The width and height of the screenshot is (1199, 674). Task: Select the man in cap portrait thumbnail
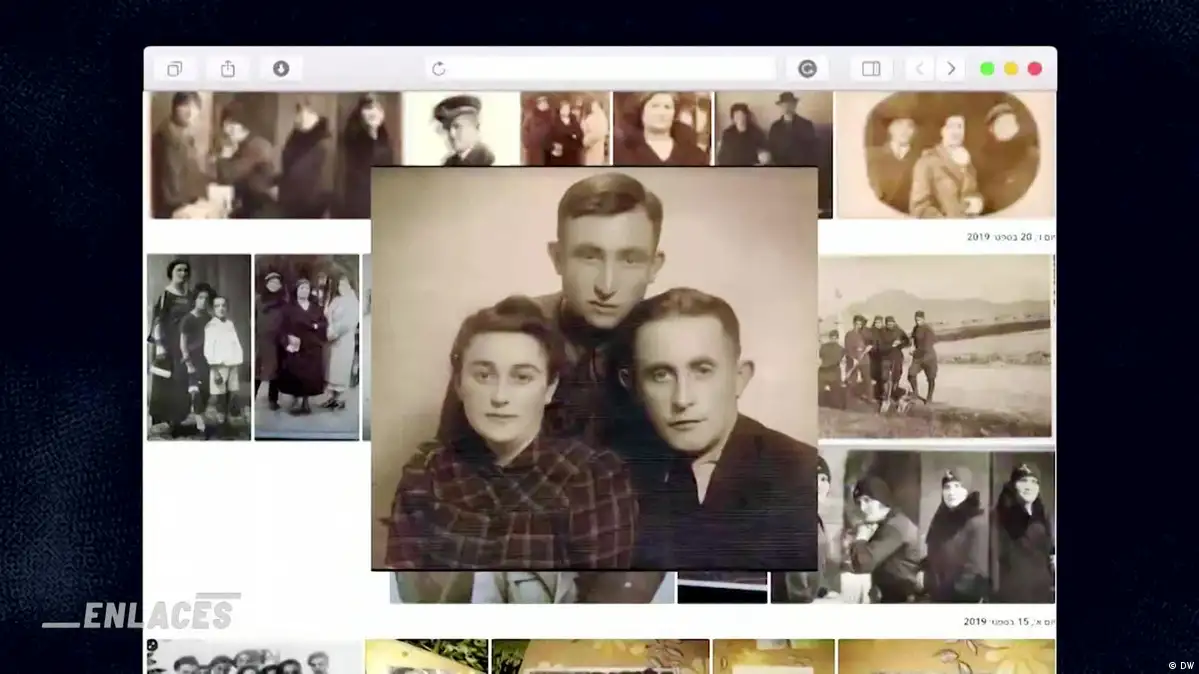click(x=461, y=129)
